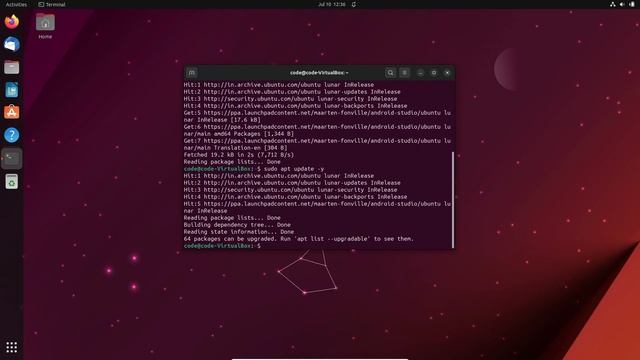The image size is (640, 360).
Task: Open terminal hamburger menu
Action: click(404, 73)
